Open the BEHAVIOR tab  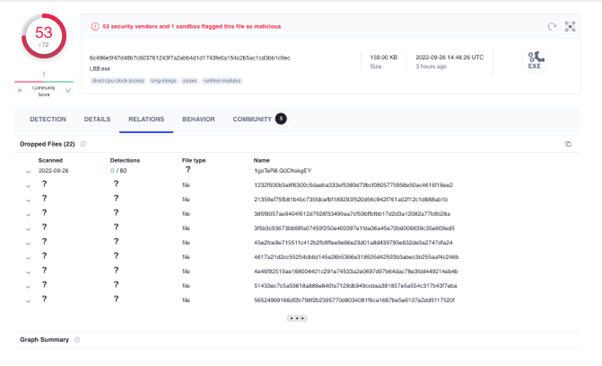point(198,119)
